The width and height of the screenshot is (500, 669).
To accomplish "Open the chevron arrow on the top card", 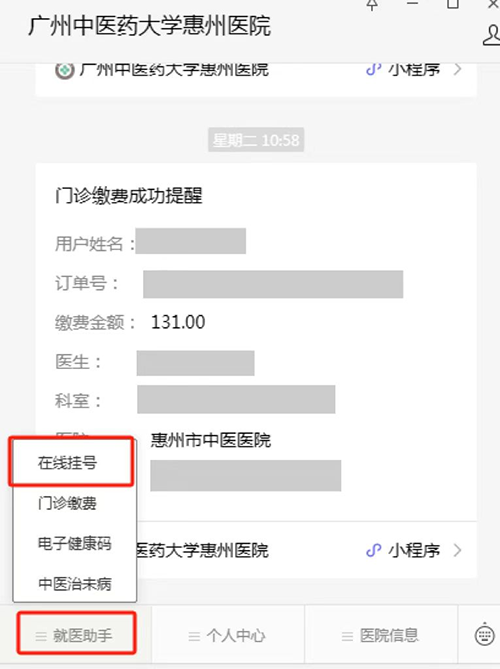I will coord(457,69).
